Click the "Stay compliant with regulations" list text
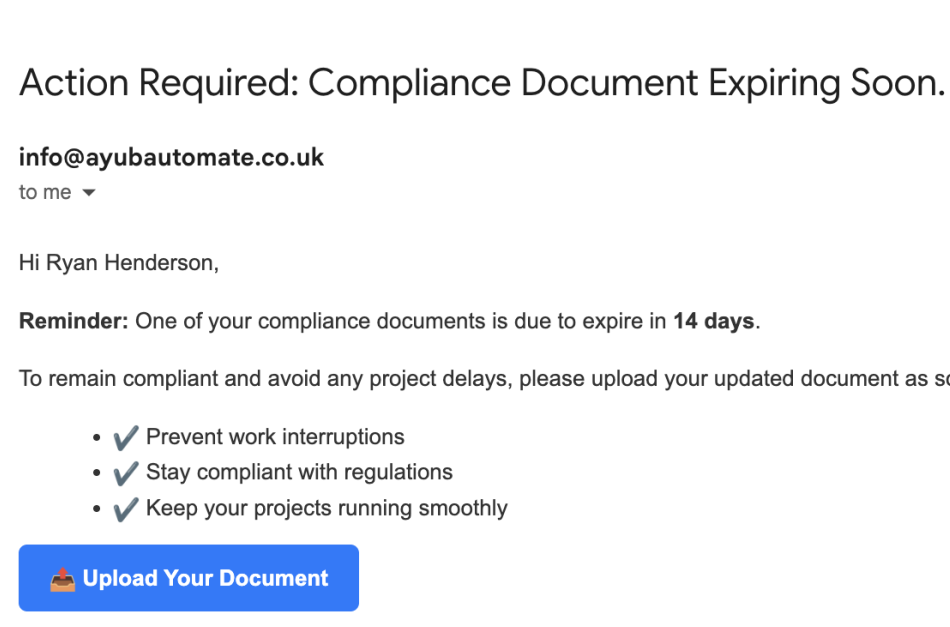The height and width of the screenshot is (627, 950). pos(299,473)
